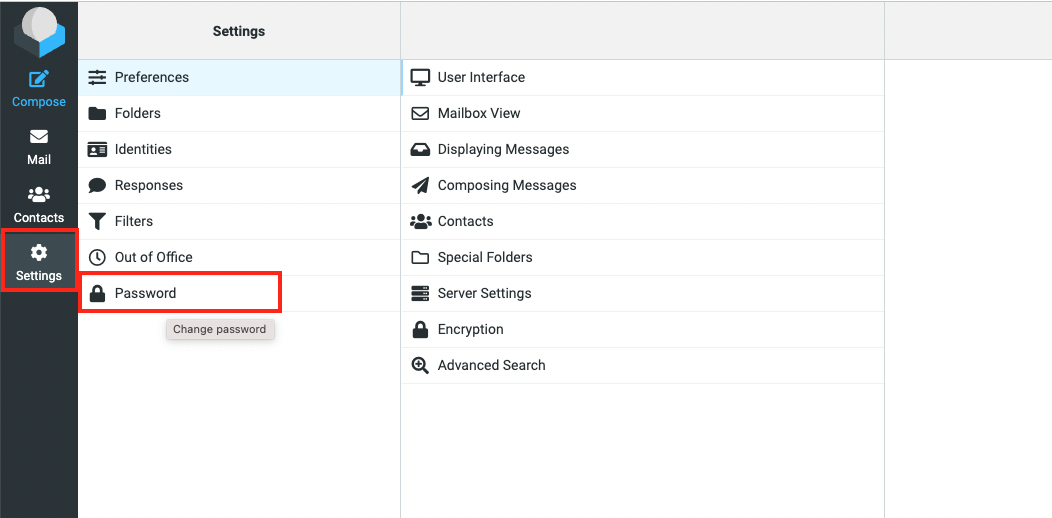Go to Contacts in the left sidebar
This screenshot has width=1052, height=518.
(39, 204)
